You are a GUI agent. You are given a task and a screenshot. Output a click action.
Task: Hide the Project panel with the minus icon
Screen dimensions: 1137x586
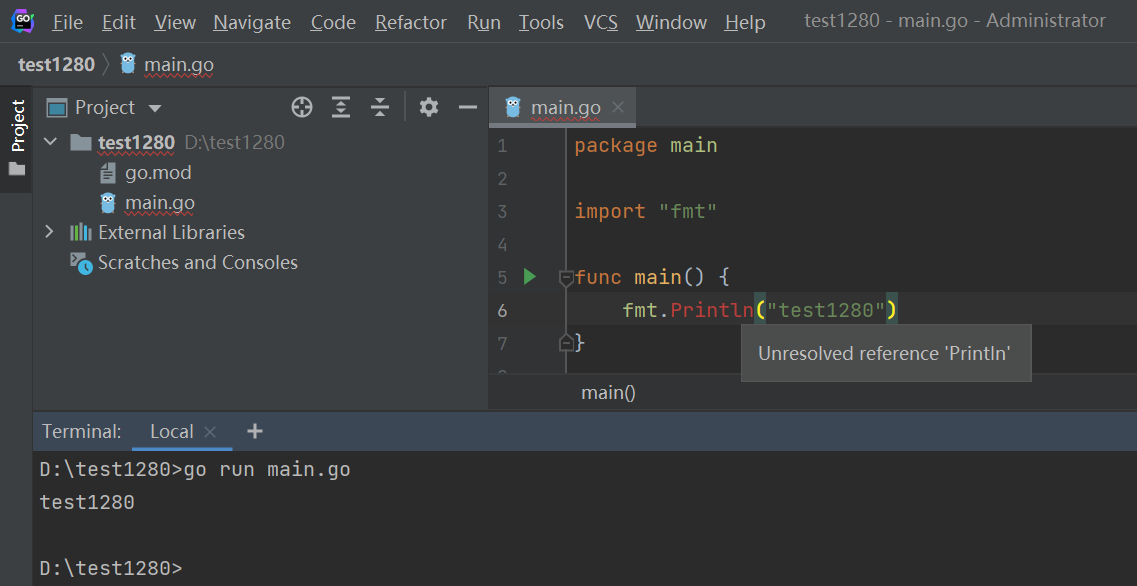click(468, 108)
